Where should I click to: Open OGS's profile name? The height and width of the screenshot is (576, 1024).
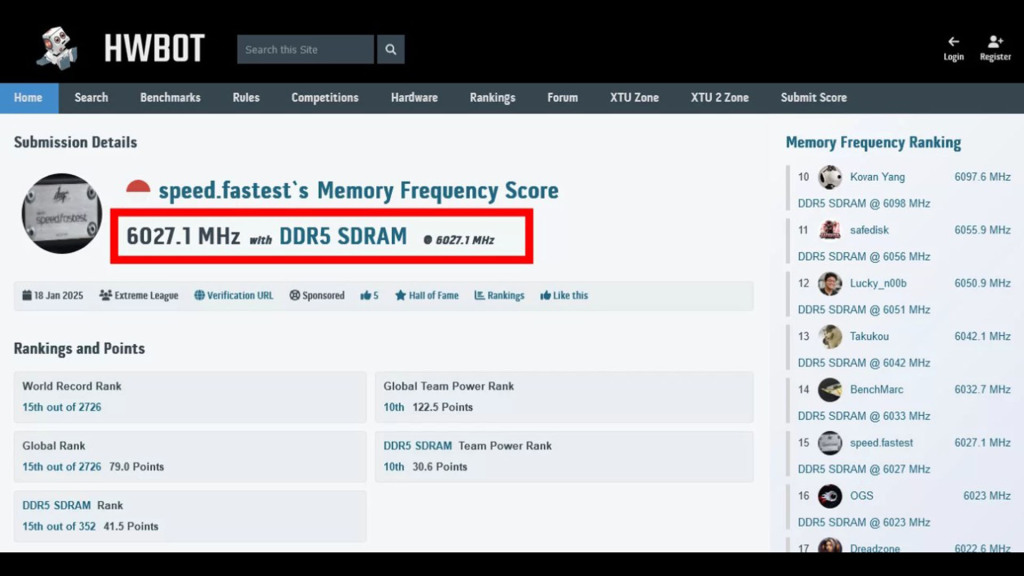click(861, 496)
